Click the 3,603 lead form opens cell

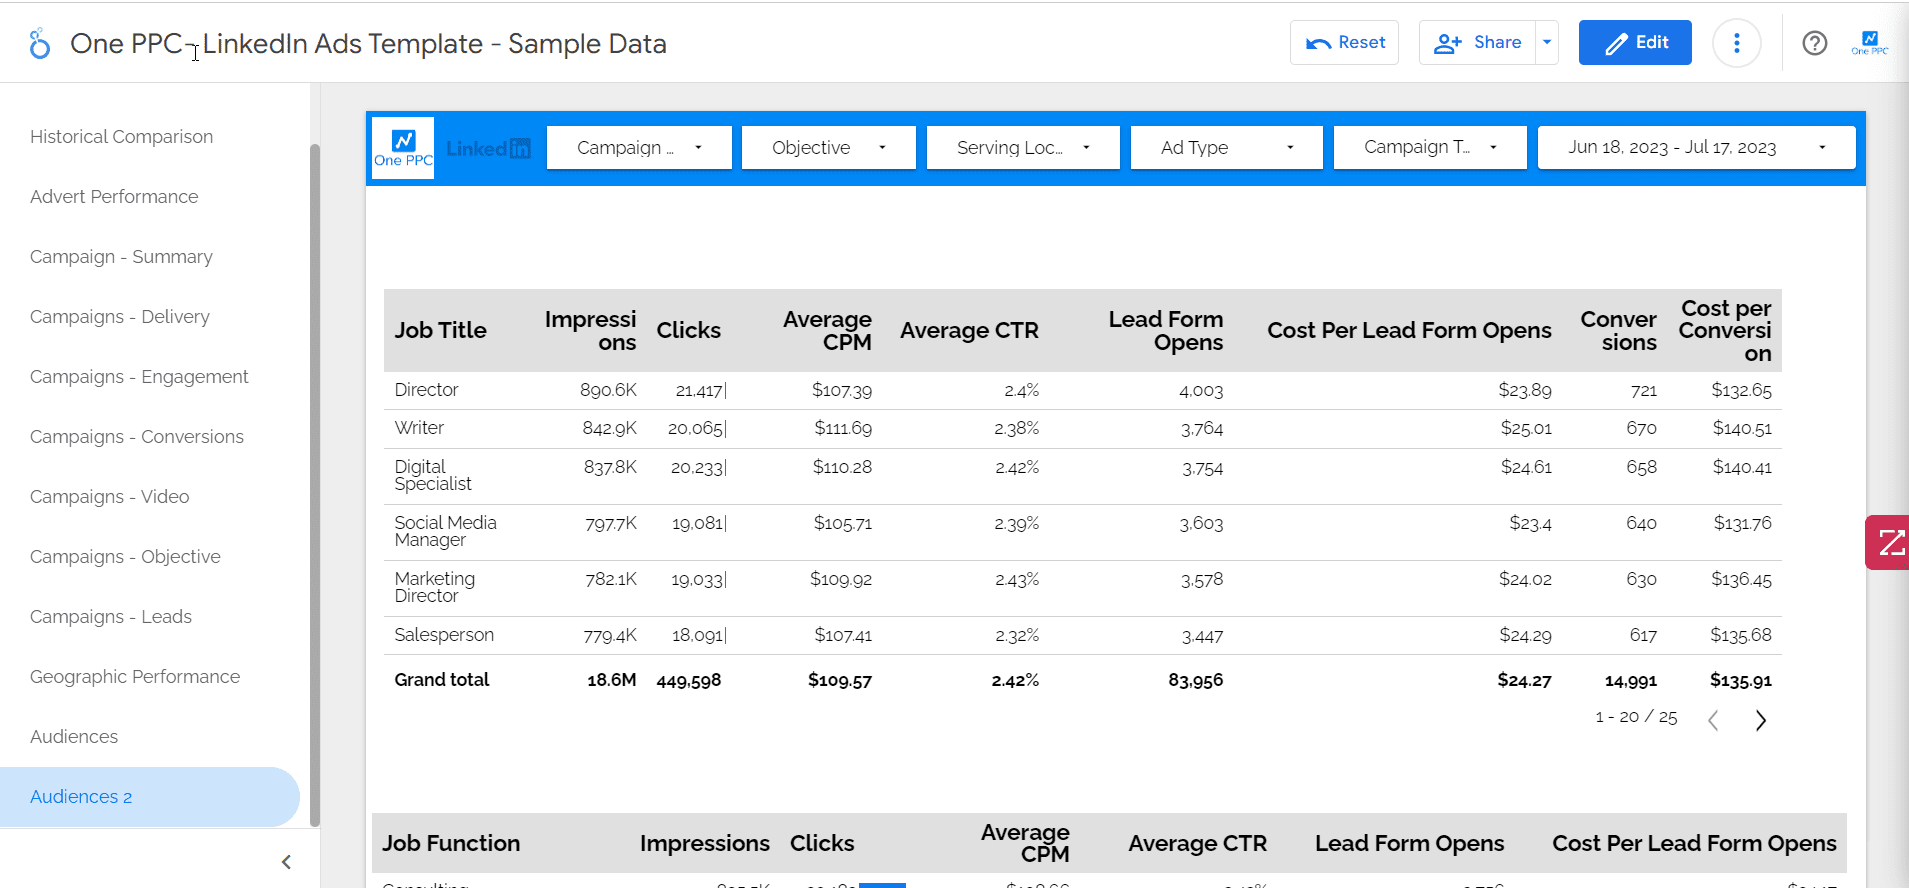1201,524
